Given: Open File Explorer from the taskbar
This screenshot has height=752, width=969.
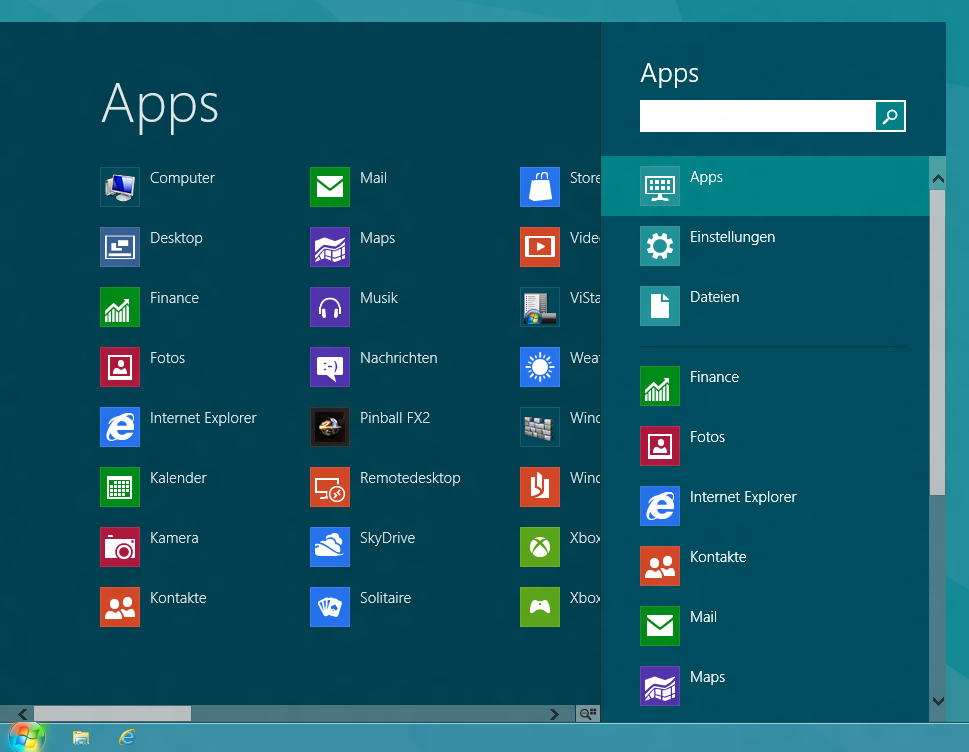Looking at the screenshot, I should [x=81, y=737].
